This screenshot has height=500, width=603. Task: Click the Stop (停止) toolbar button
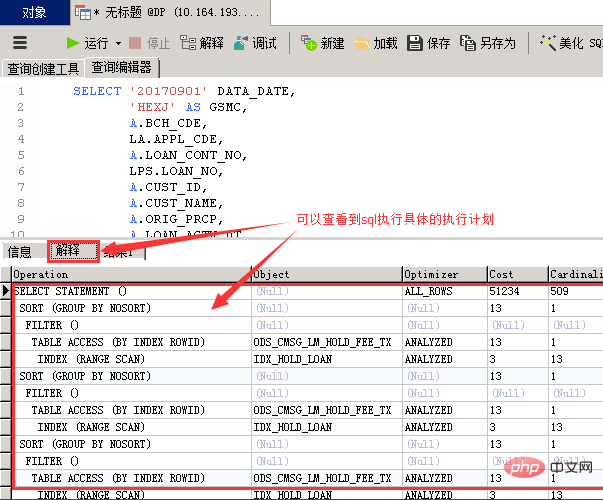149,43
